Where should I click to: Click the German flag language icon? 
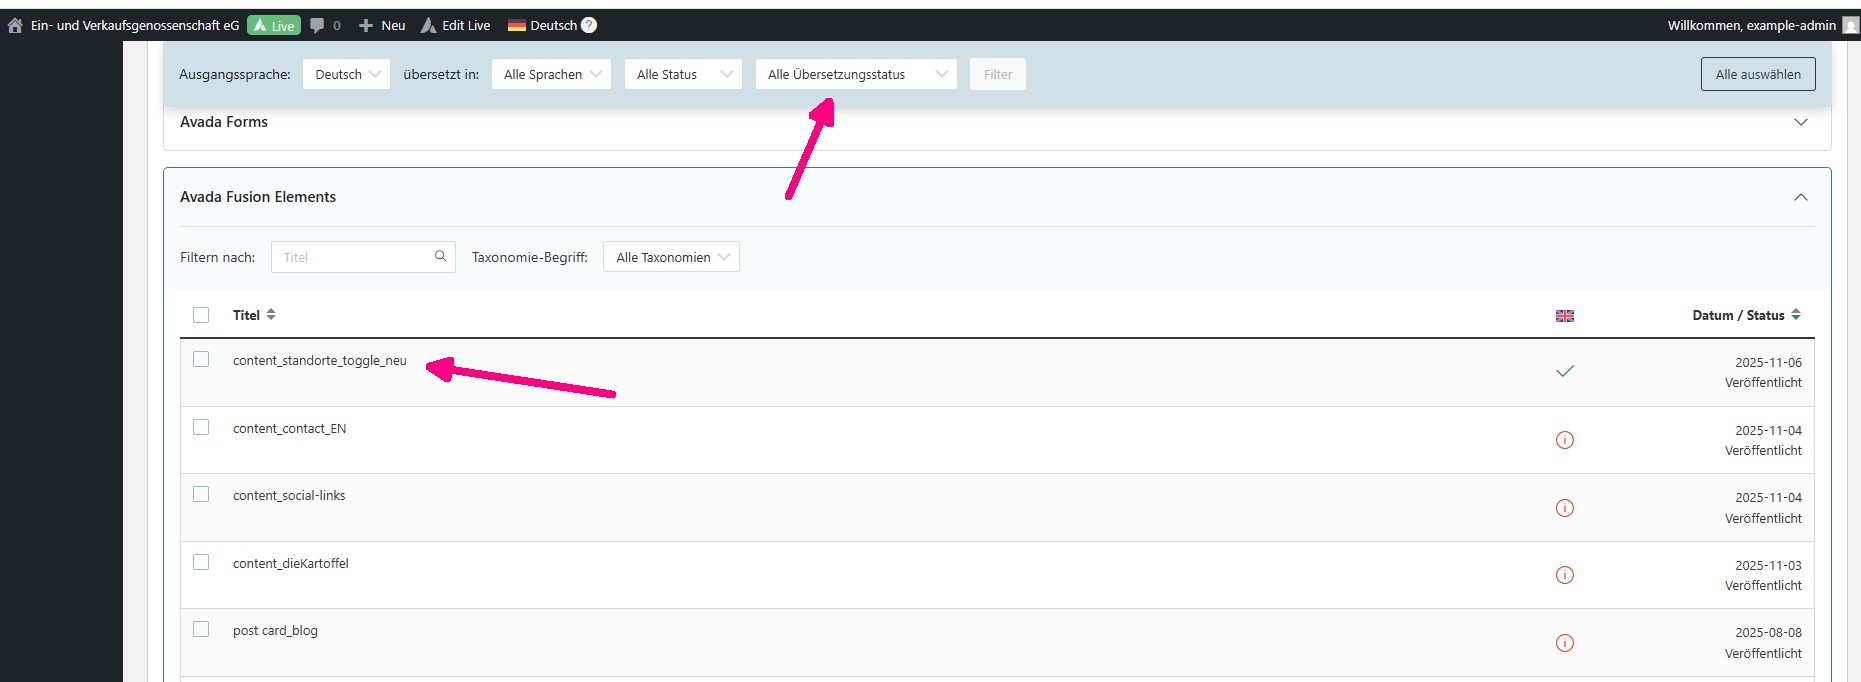coord(517,26)
